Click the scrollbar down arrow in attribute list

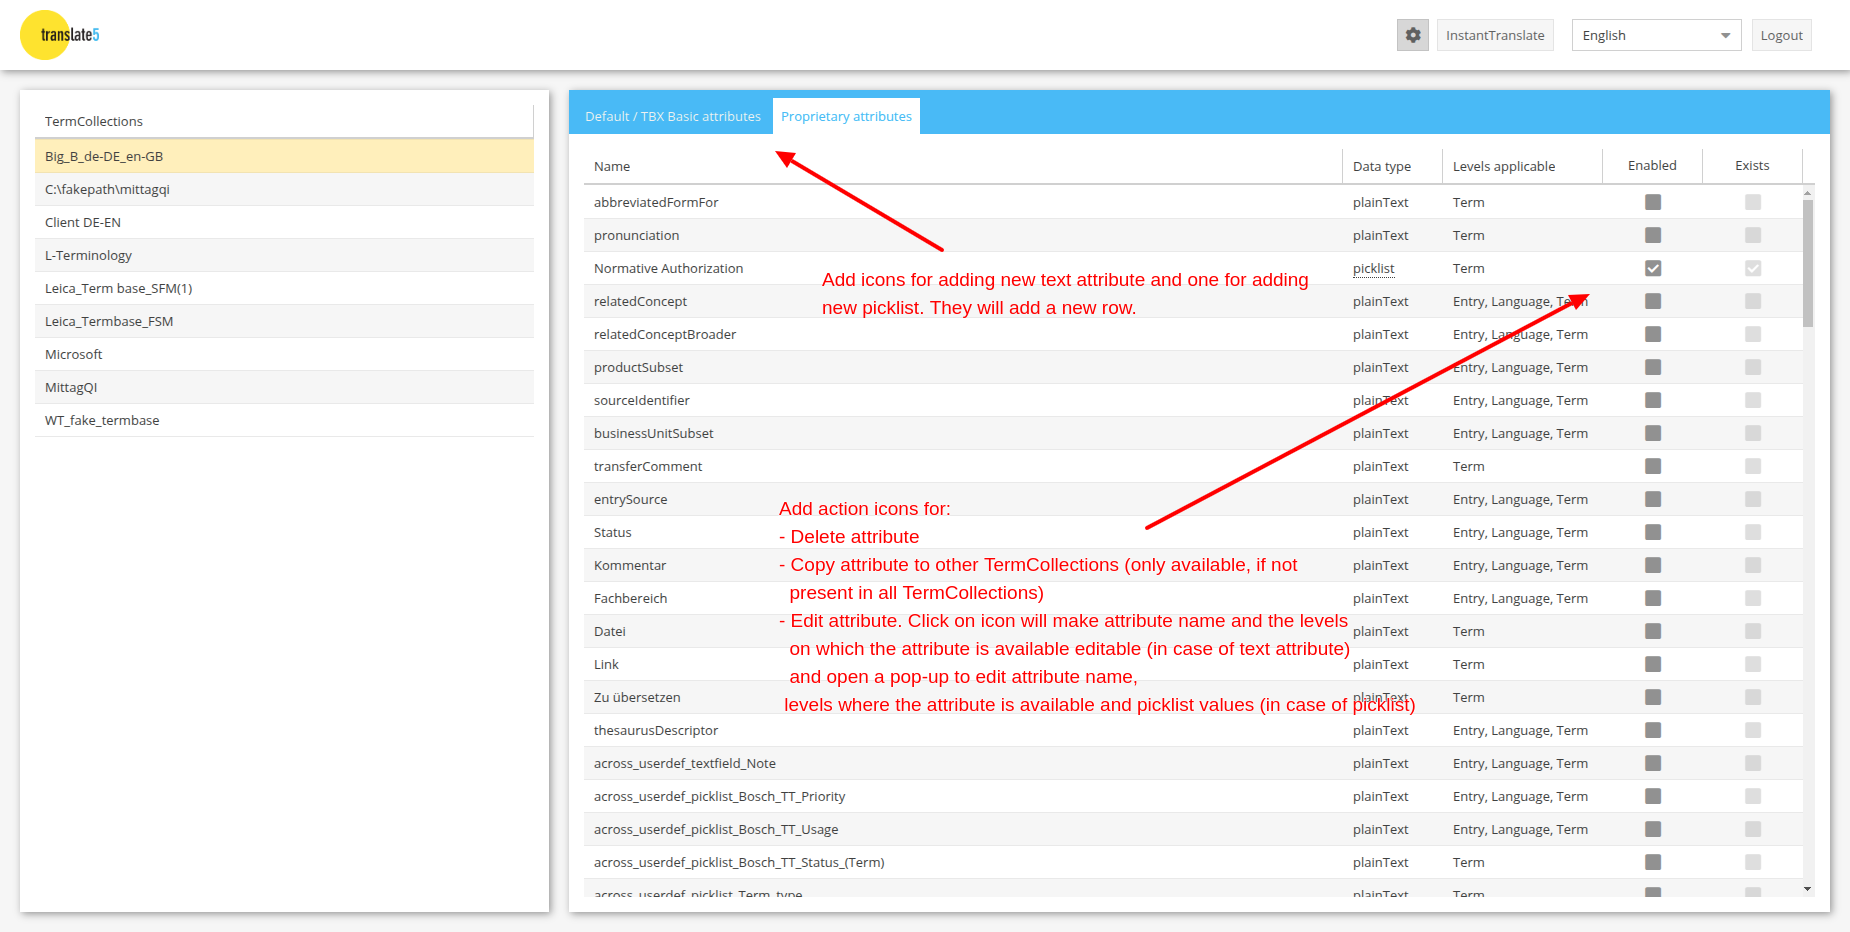(1807, 889)
